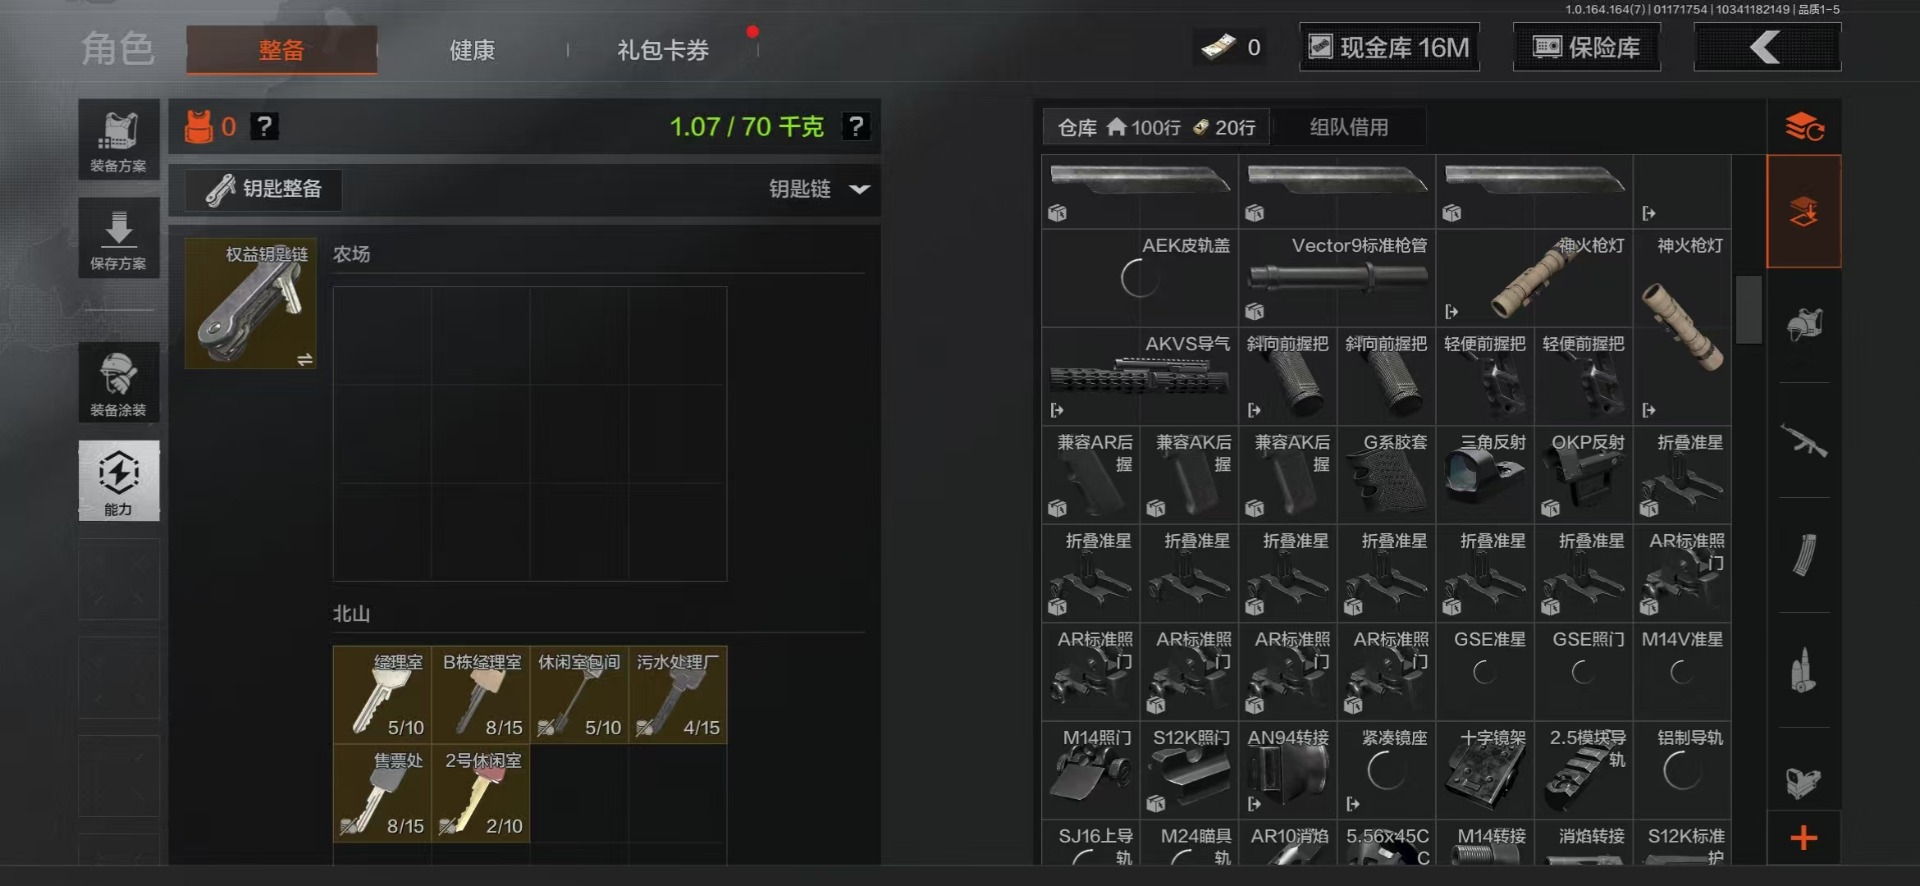Filter stash by helmet and armor
Viewport: 1920px width, 886px height.
[1804, 325]
